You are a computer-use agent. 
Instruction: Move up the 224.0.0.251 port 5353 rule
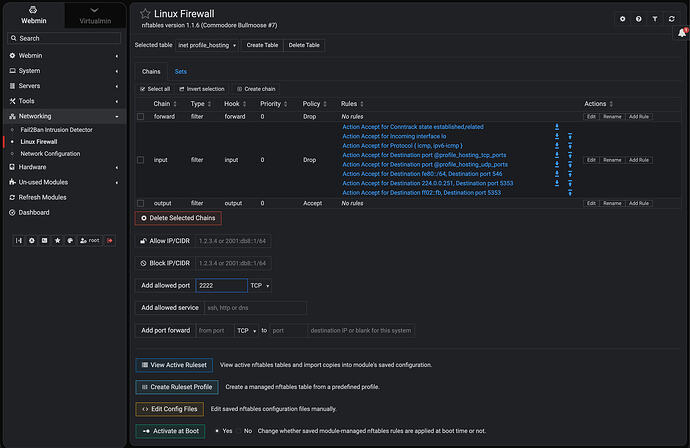tap(570, 184)
